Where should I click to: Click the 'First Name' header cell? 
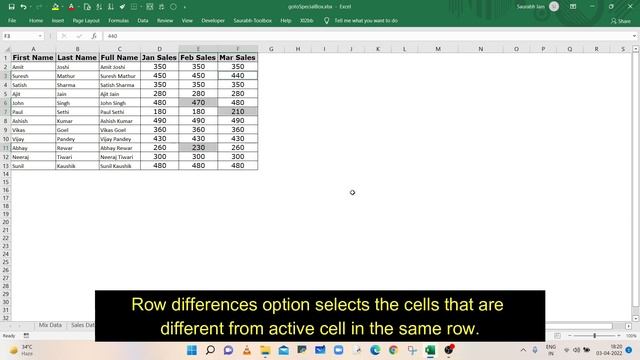pyautogui.click(x=33, y=58)
